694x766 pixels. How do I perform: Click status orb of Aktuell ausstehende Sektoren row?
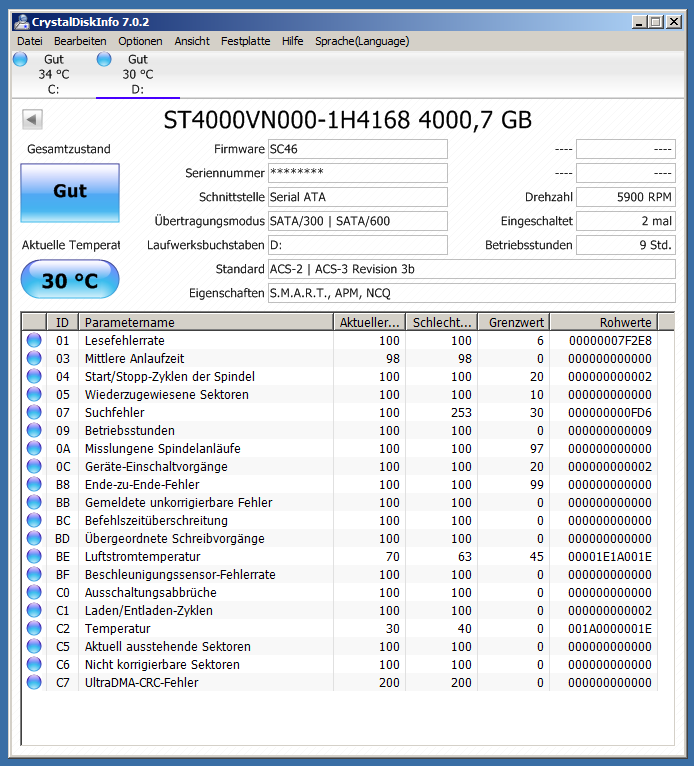(x=34, y=646)
